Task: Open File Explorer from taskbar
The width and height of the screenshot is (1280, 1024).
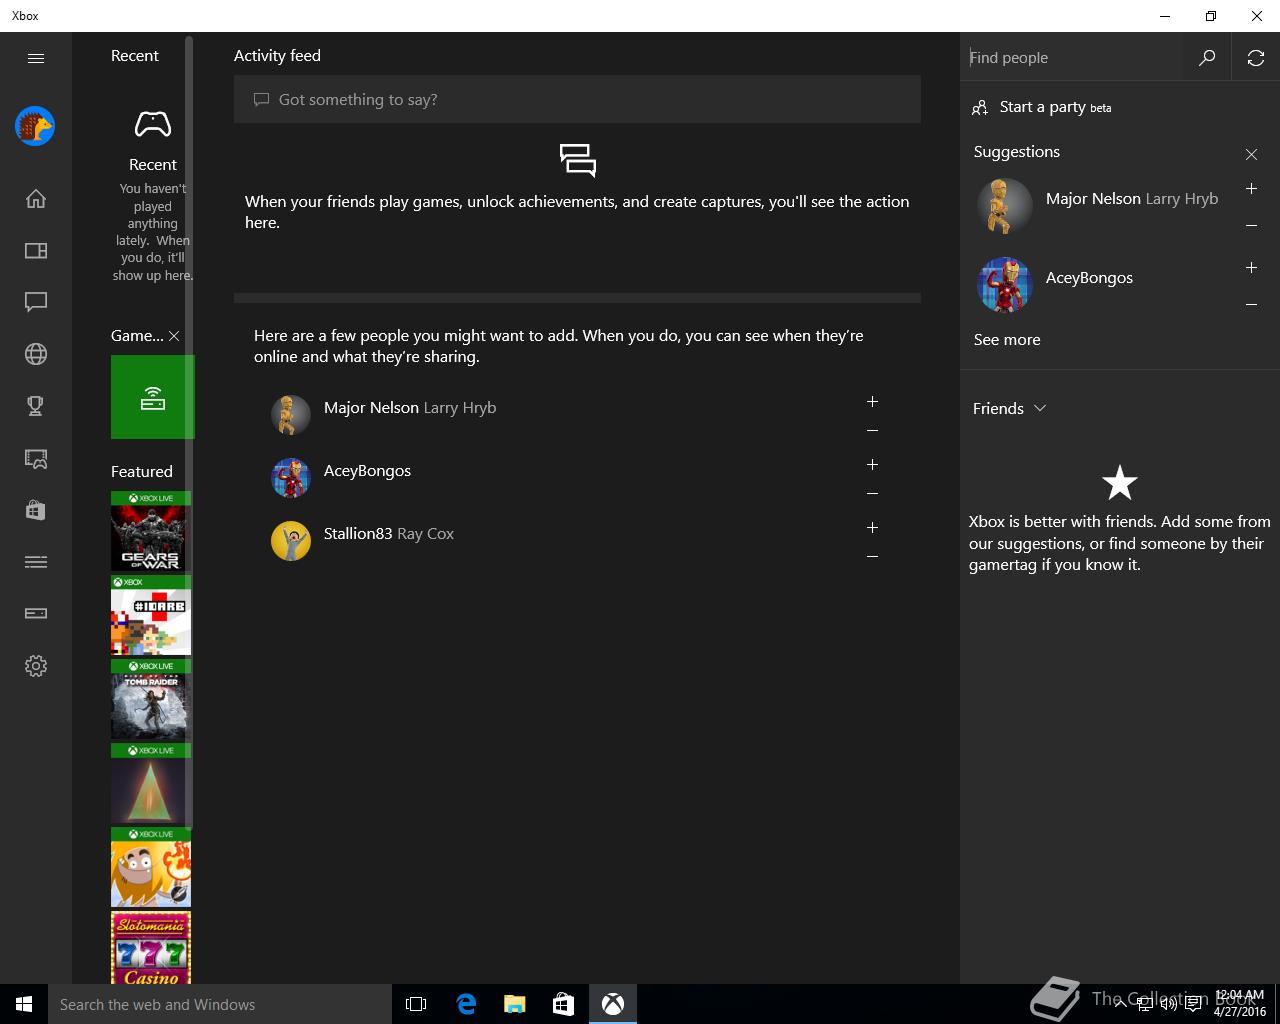Action: click(x=514, y=1004)
